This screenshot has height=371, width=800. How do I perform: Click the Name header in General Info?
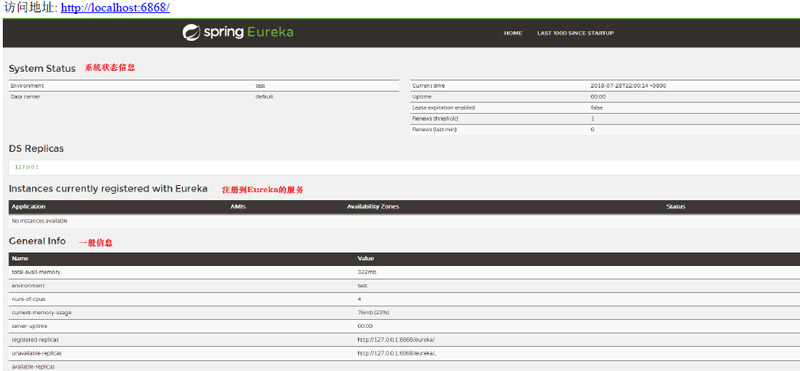20,259
